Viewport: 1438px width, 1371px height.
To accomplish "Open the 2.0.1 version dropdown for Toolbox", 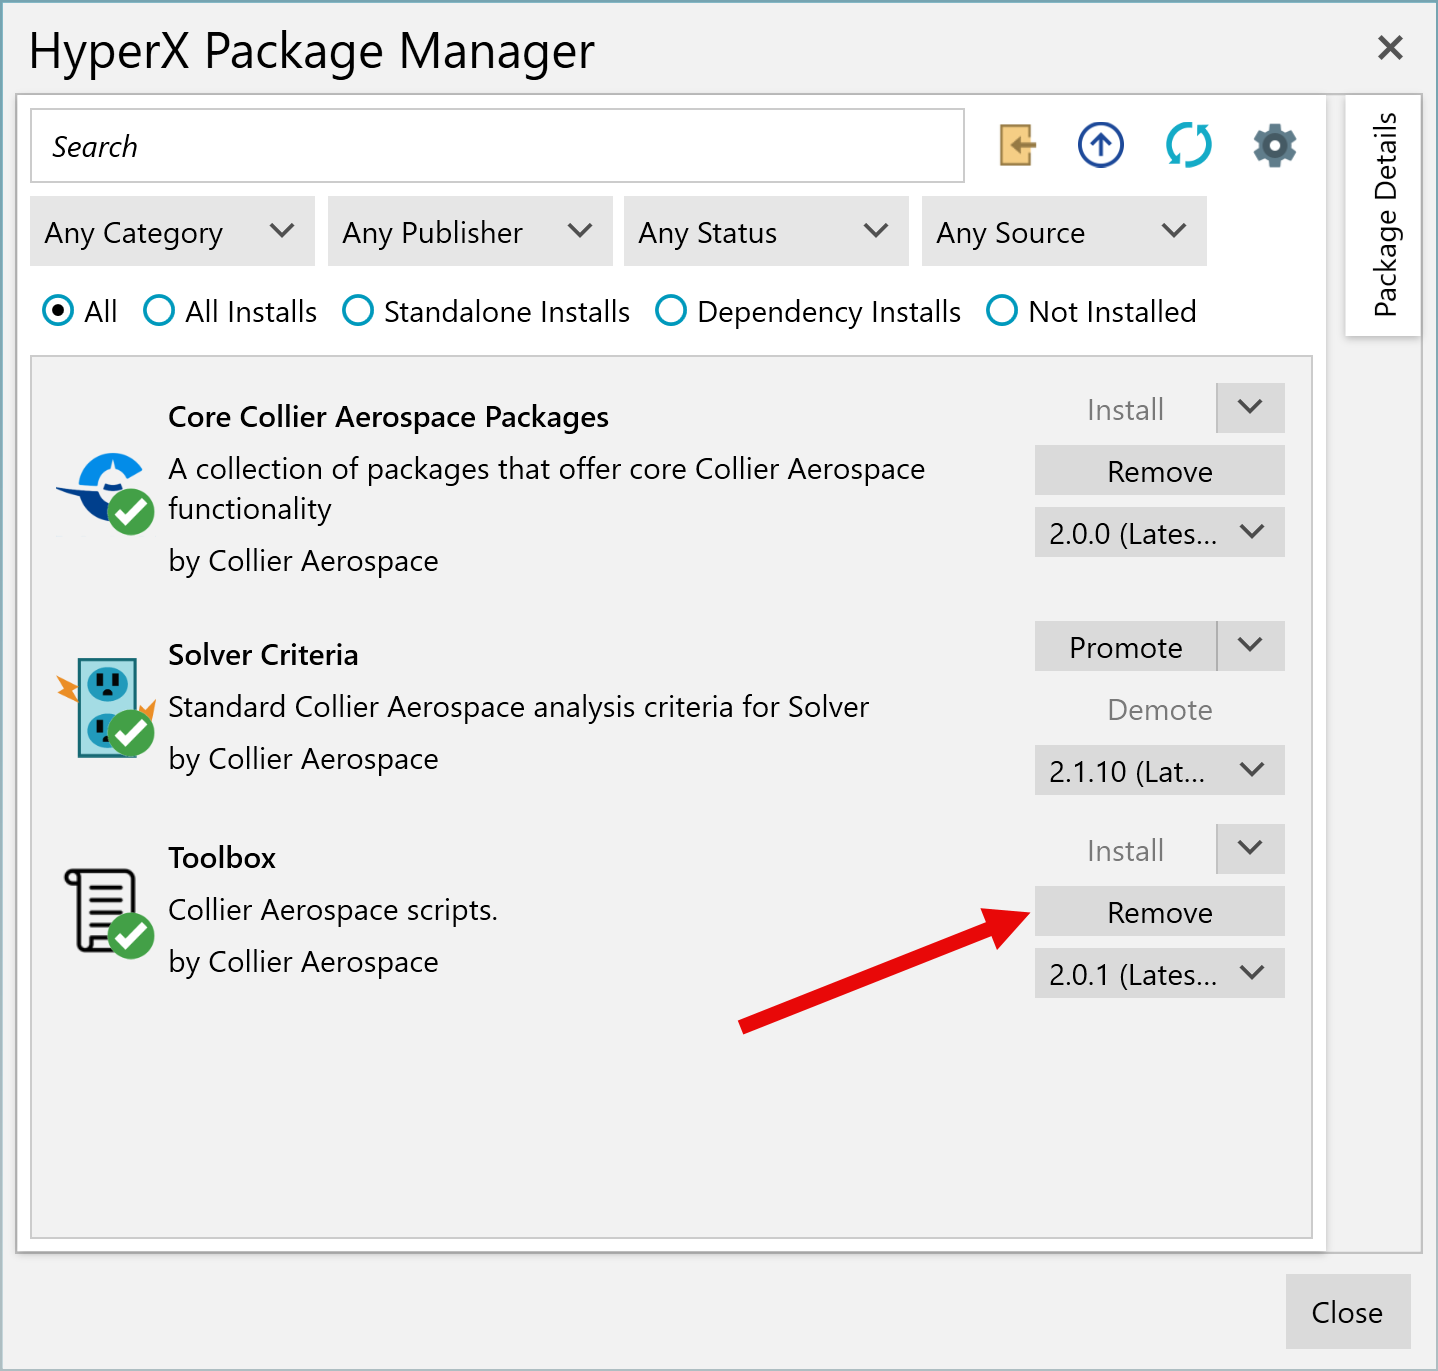I will pos(1160,973).
